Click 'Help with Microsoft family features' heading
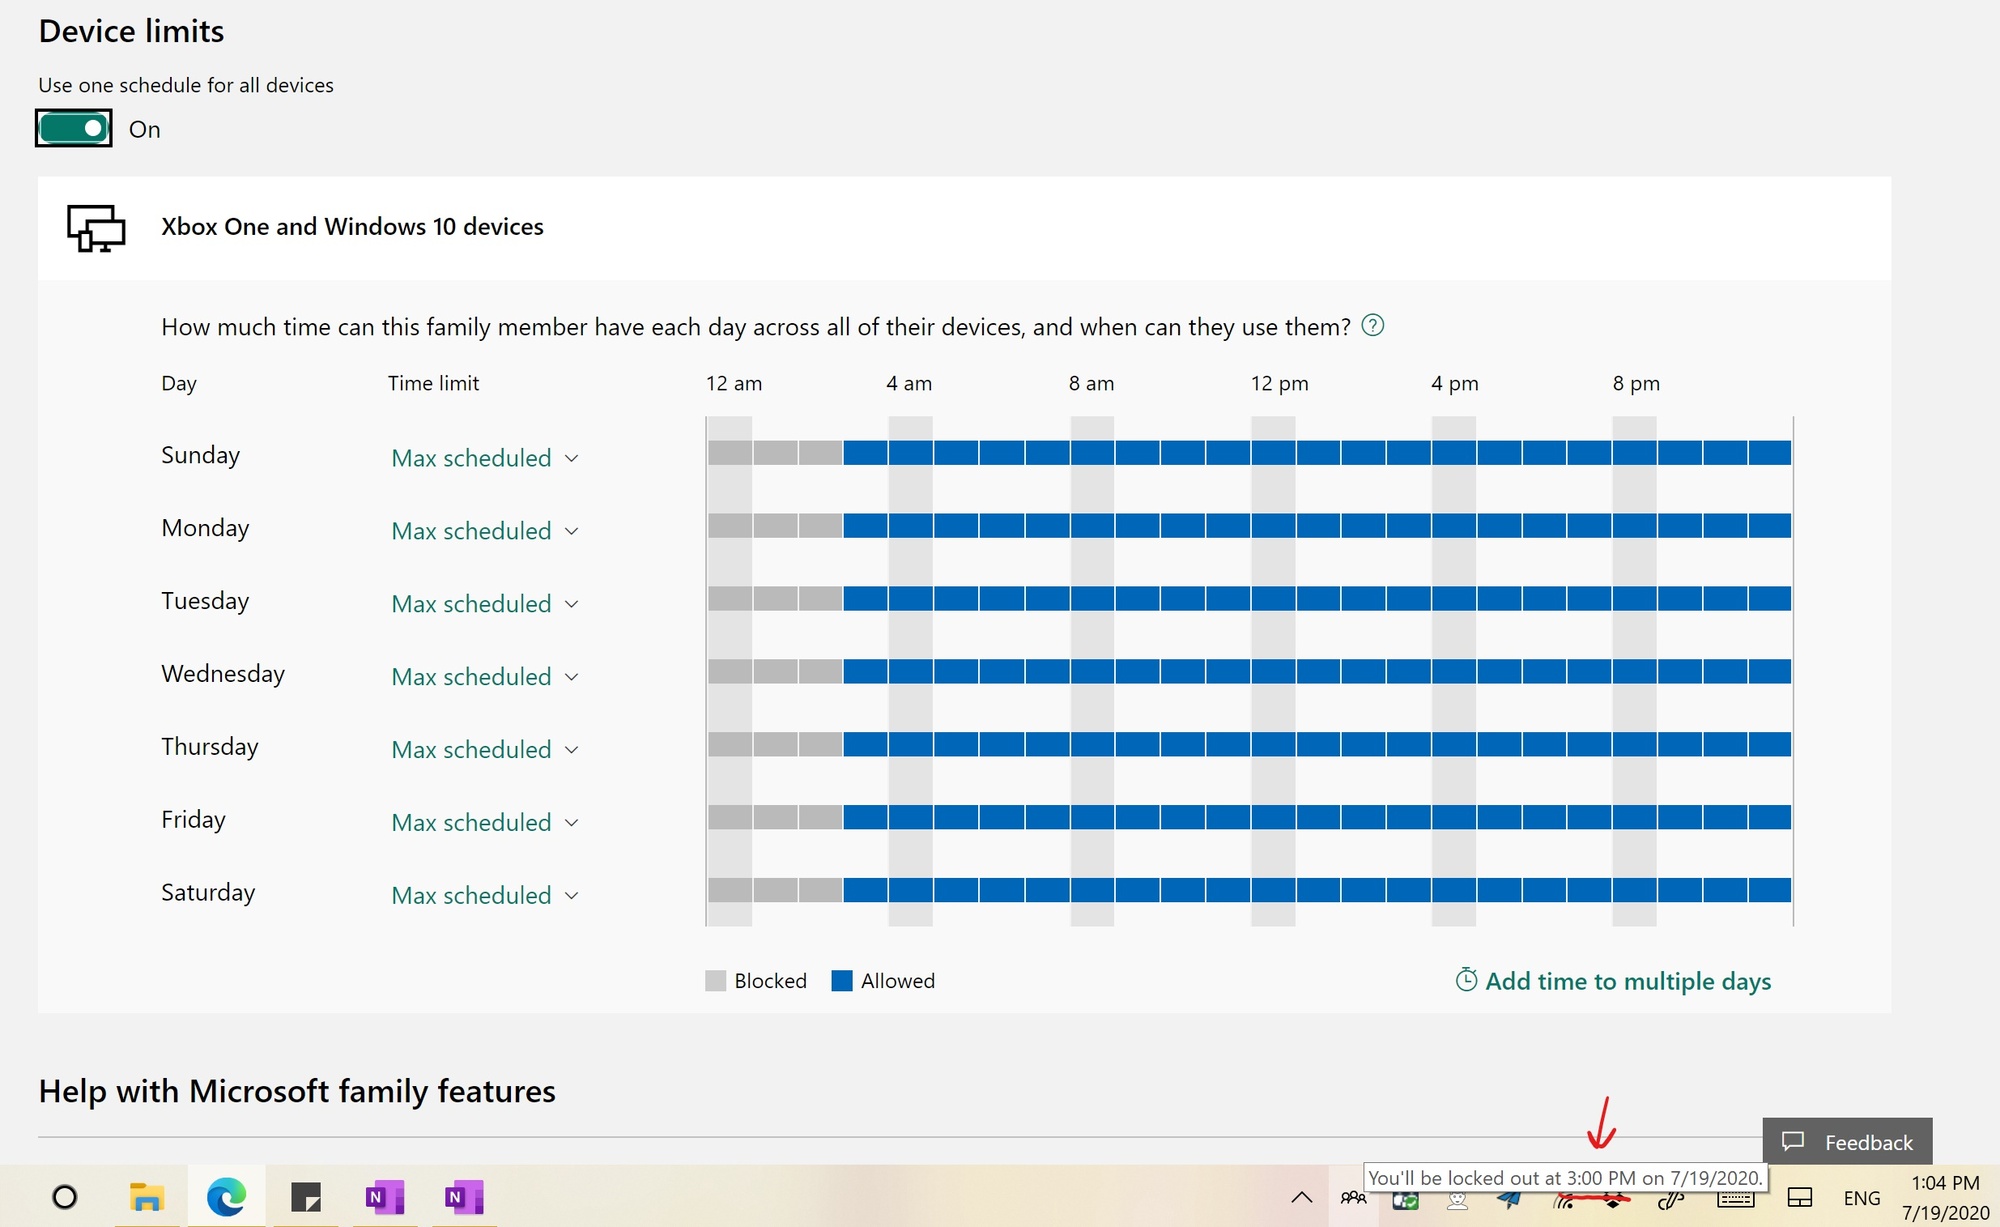 point(297,1091)
